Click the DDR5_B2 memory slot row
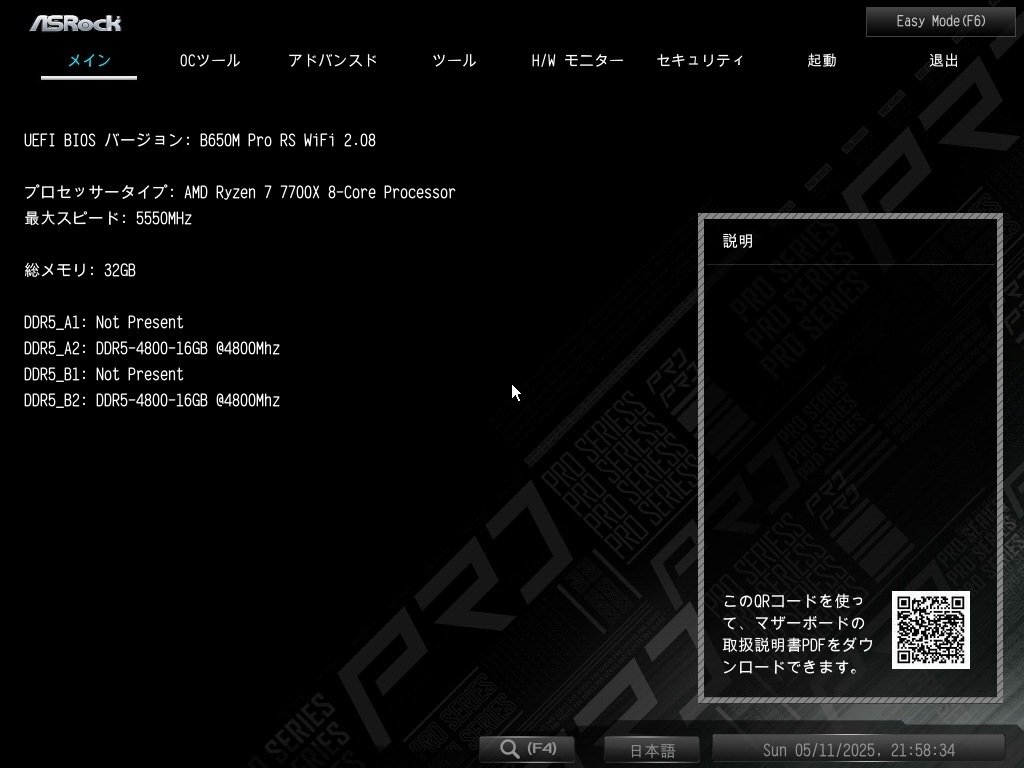 152,401
